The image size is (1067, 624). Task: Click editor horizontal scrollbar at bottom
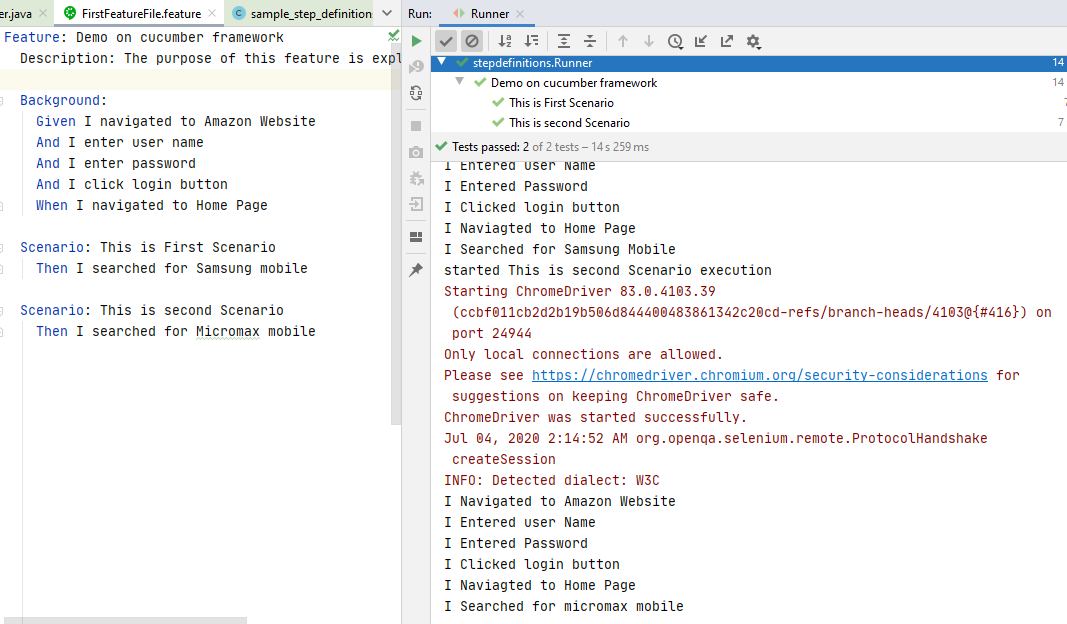123,620
